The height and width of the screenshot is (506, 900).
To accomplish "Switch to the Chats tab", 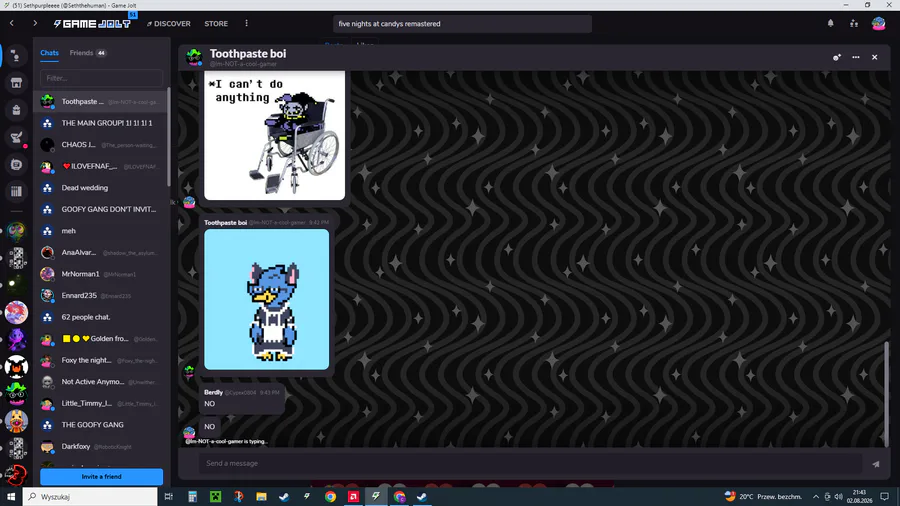I will pos(49,53).
